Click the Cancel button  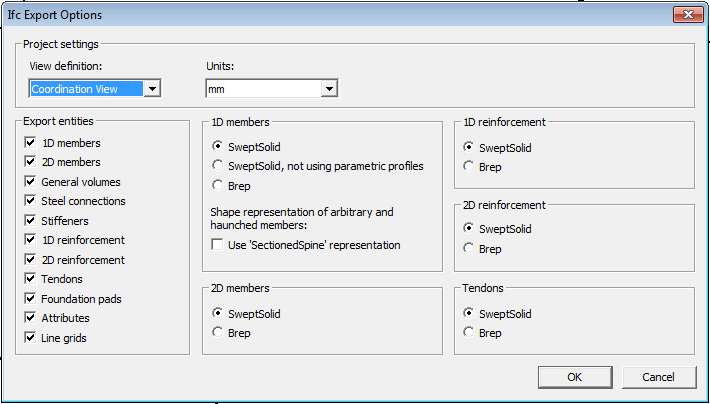(x=658, y=377)
